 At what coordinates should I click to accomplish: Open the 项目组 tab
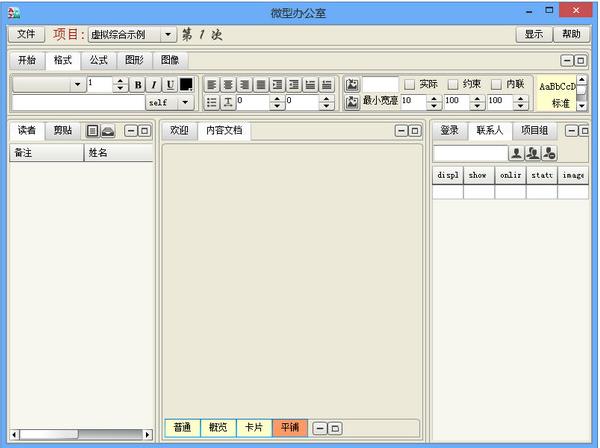534,131
